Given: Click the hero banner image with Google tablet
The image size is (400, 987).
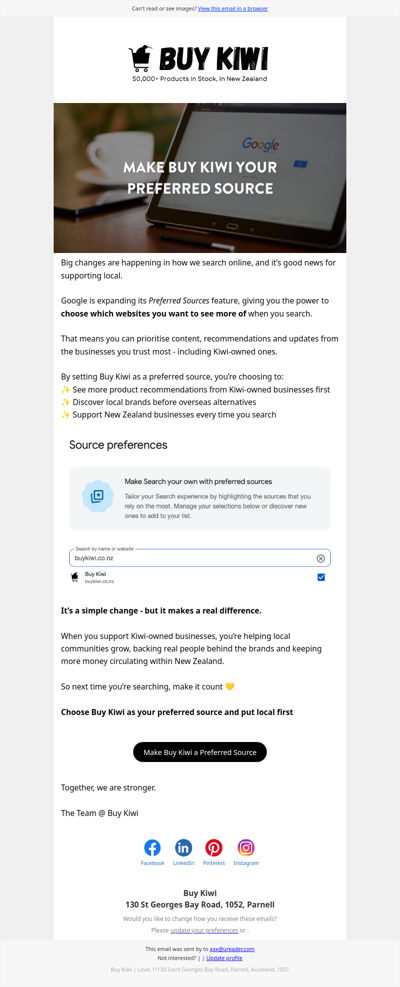Looking at the screenshot, I should pos(200,178).
